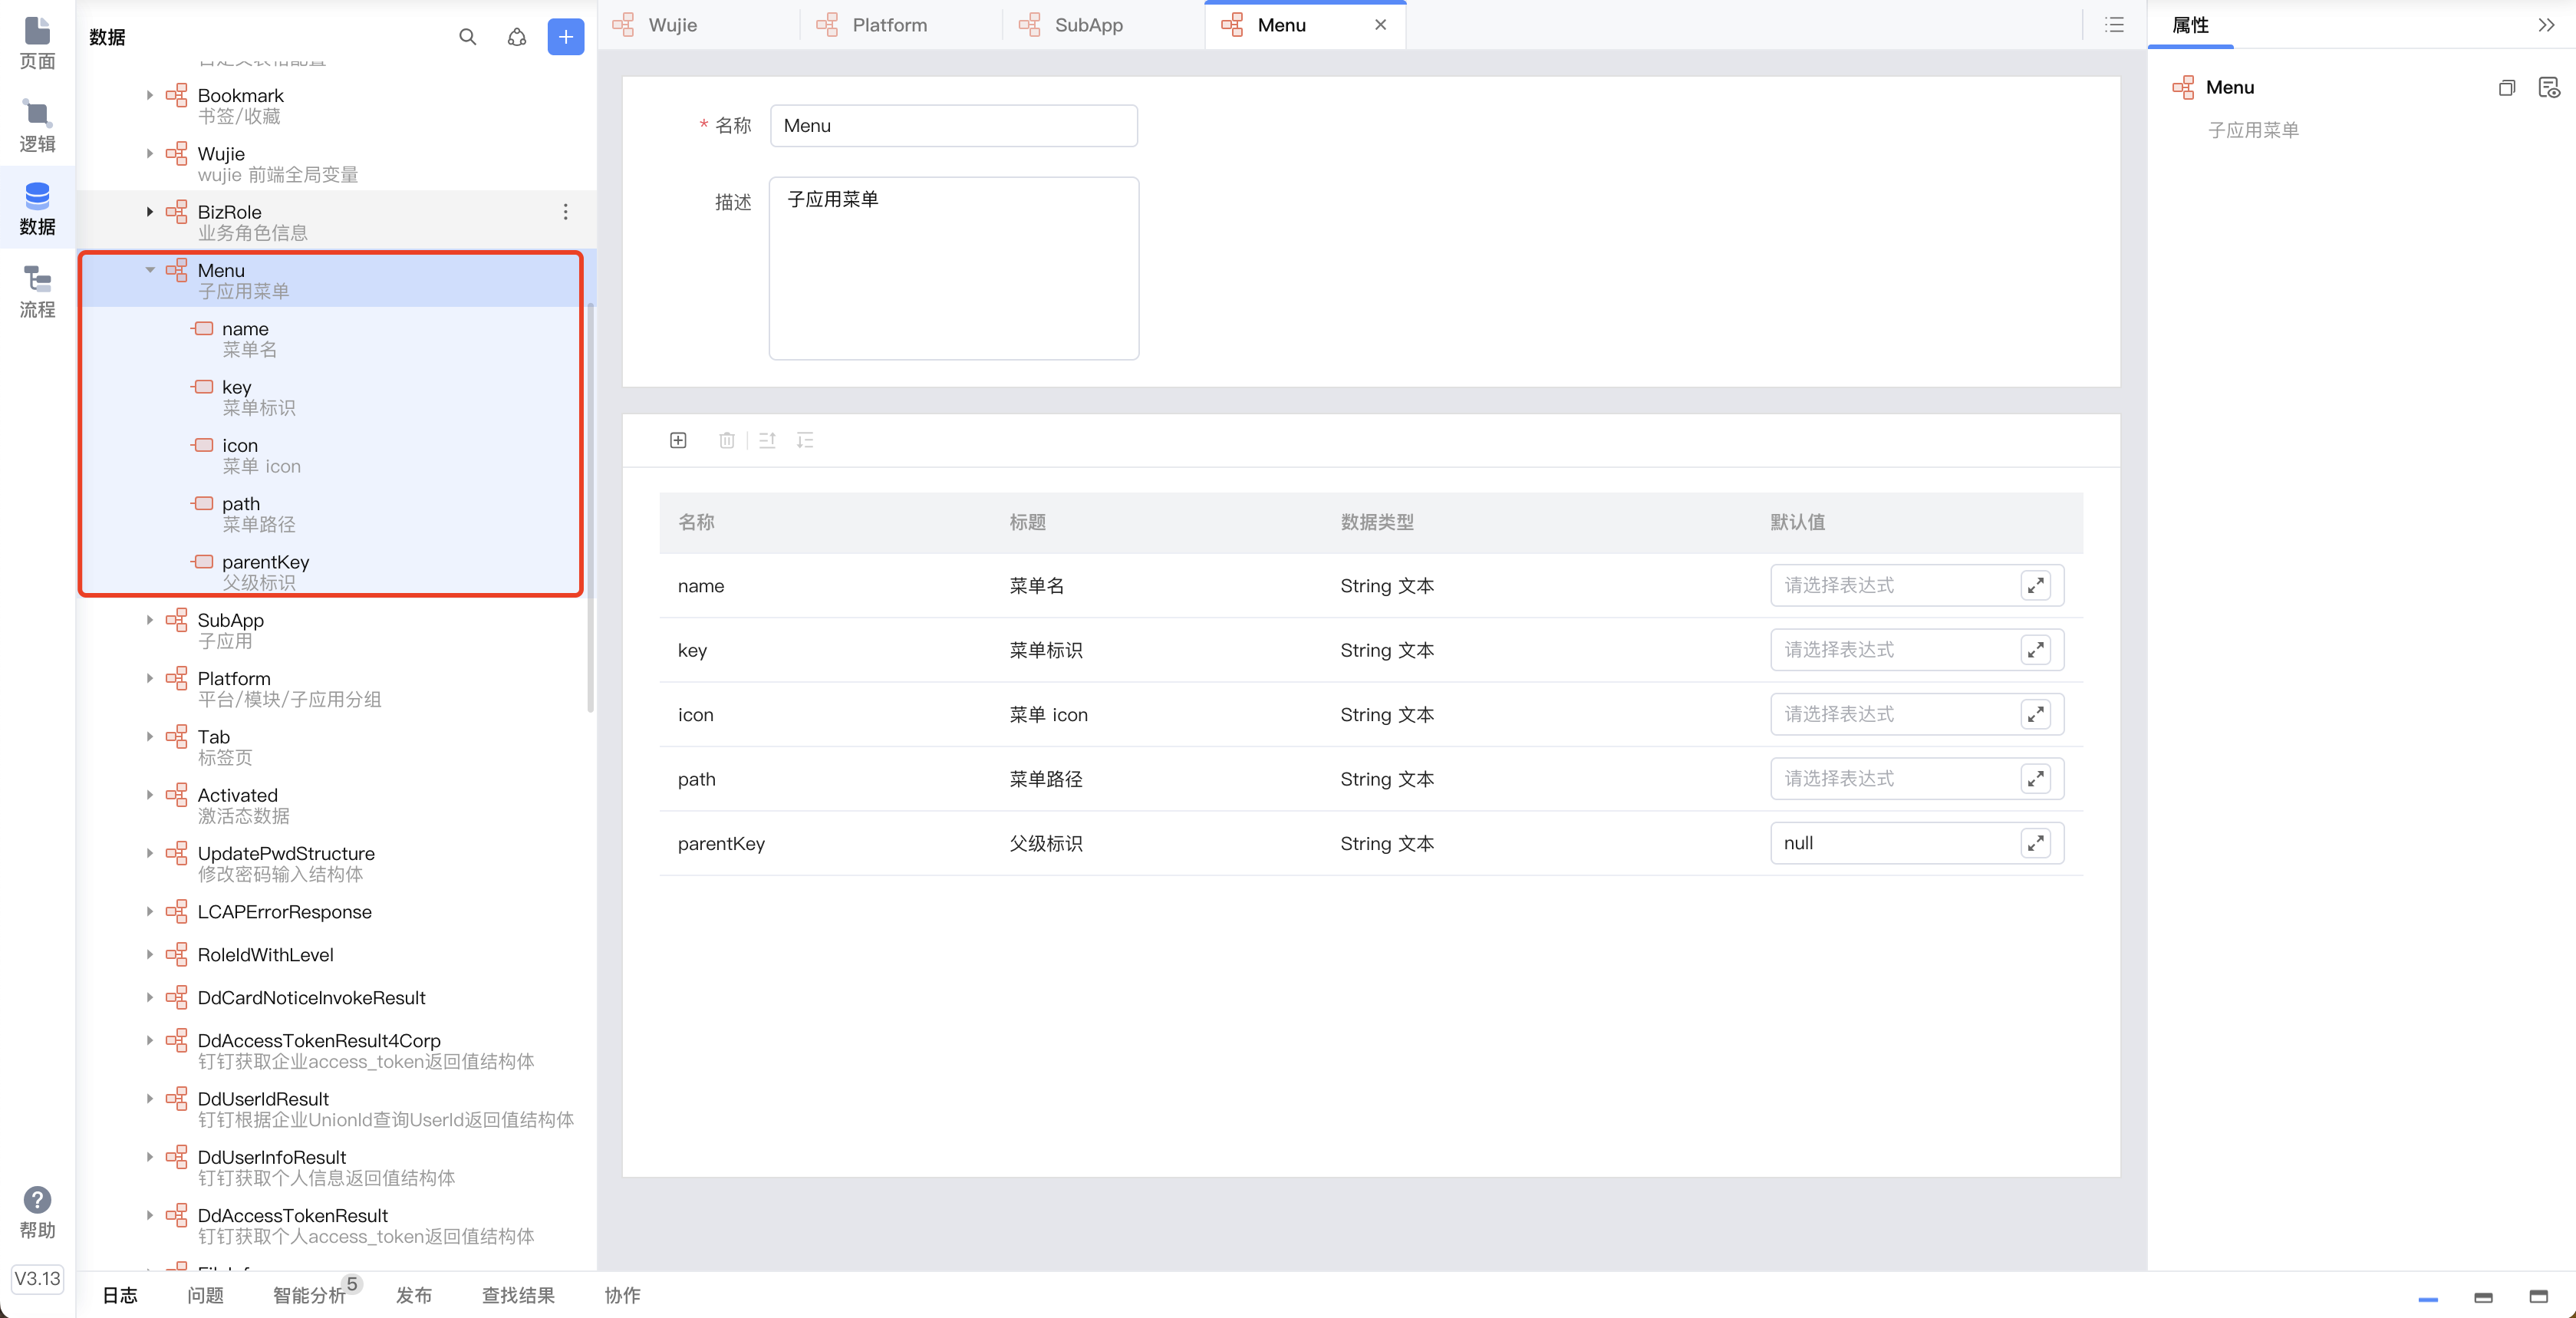This screenshot has width=2576, height=1318.
Task: Click the add field plus icon
Action: [x=678, y=440]
